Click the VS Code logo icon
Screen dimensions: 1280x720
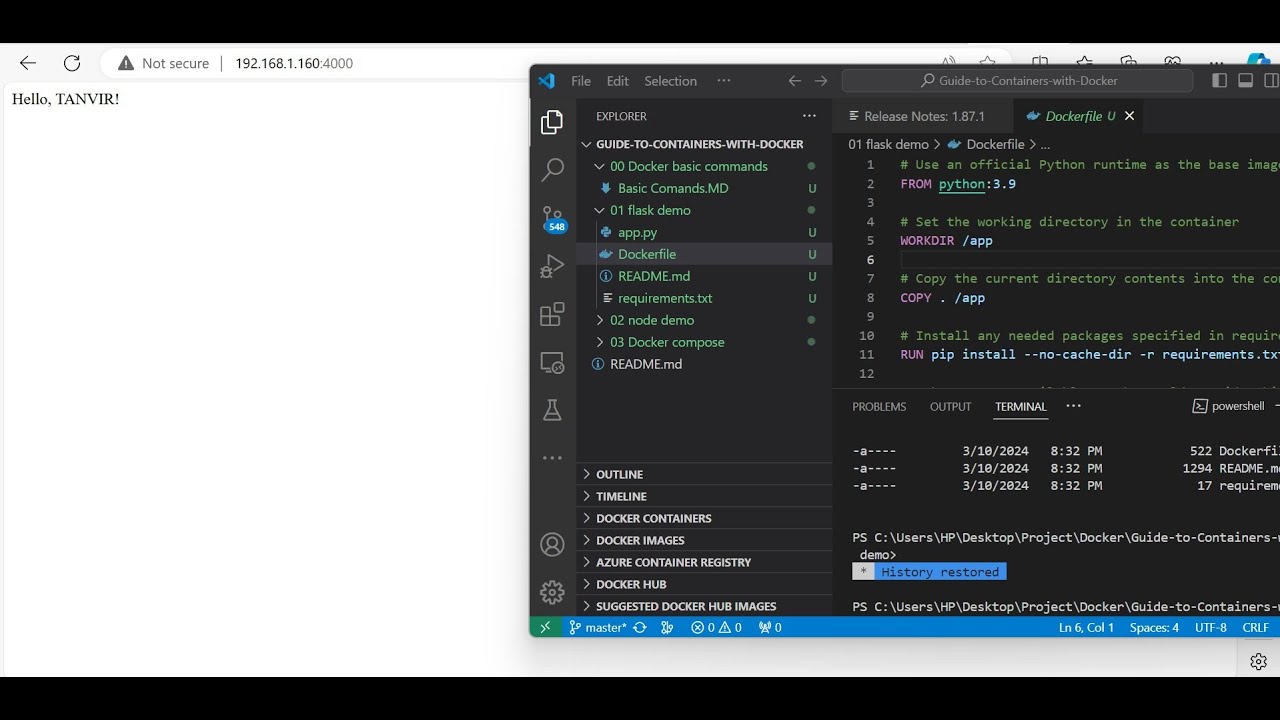546,81
